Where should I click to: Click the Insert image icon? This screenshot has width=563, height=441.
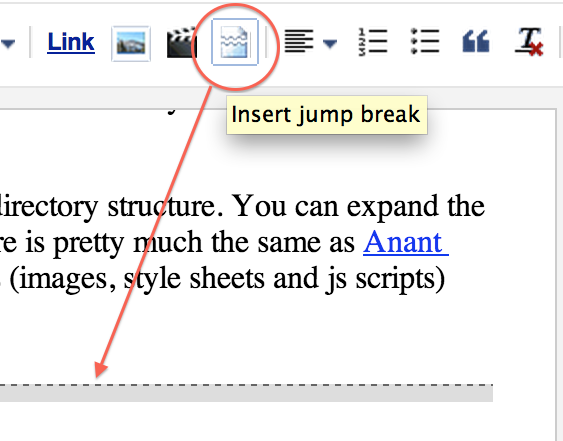pos(131,43)
